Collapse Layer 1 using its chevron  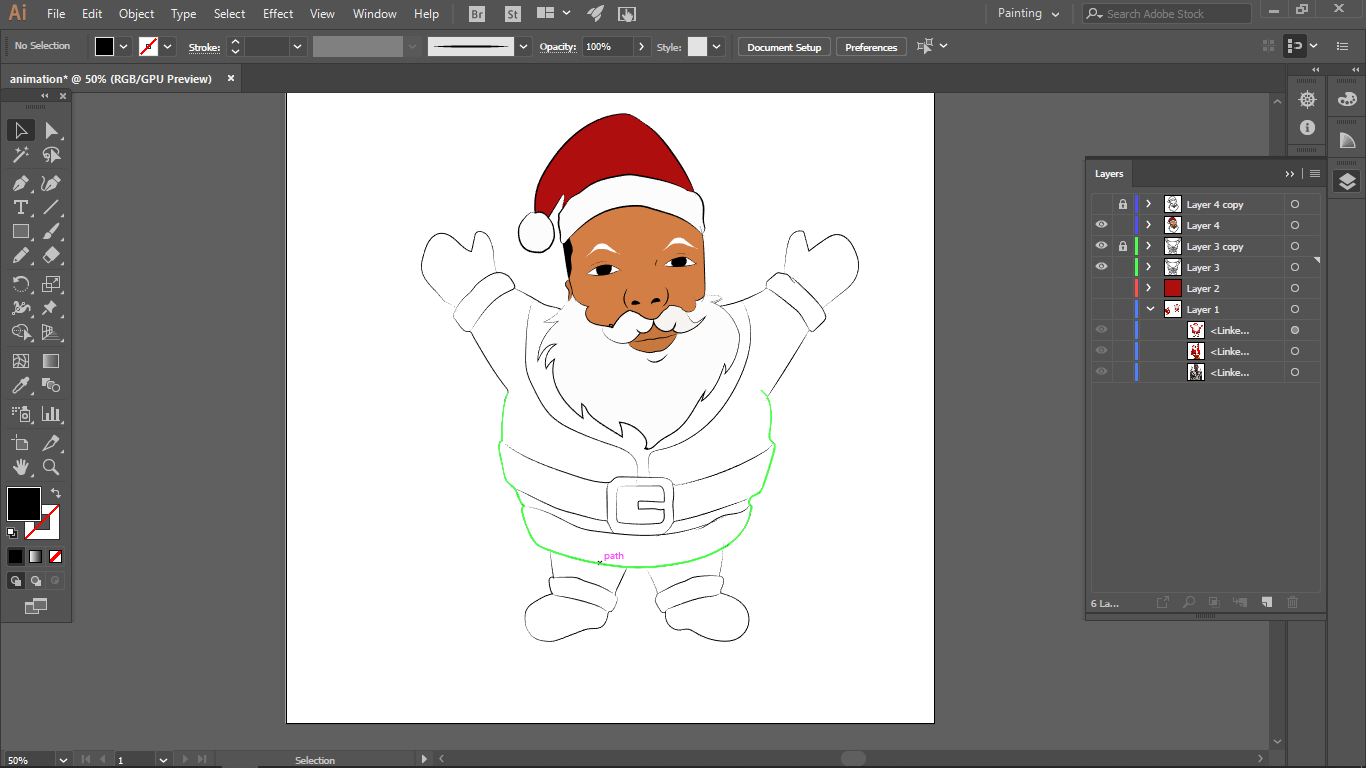1148,308
